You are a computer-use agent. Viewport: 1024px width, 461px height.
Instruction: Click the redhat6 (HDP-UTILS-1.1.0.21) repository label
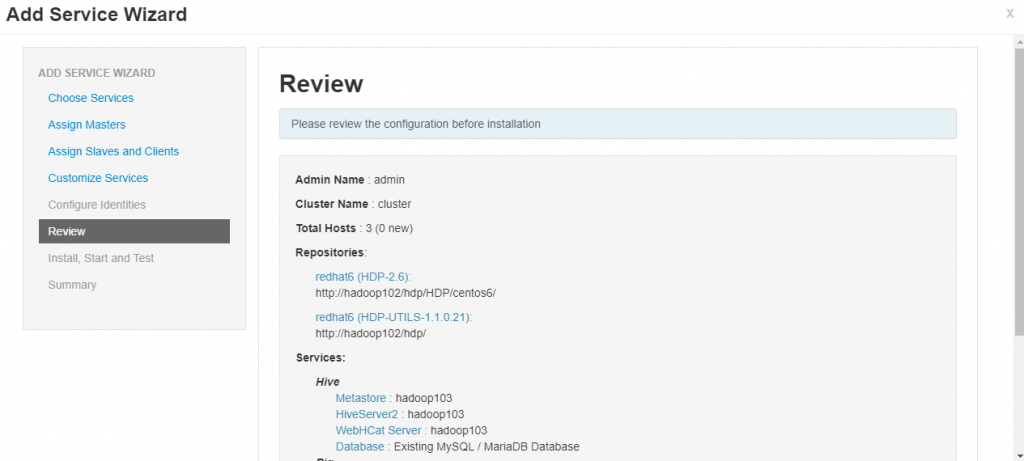click(x=394, y=317)
